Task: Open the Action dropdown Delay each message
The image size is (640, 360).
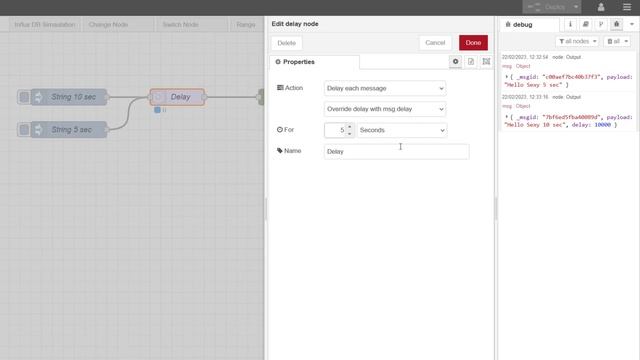Action: click(385, 88)
